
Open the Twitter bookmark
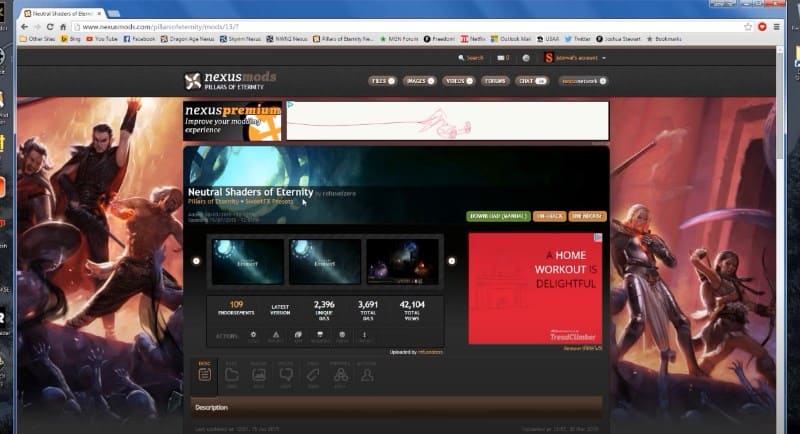578,39
